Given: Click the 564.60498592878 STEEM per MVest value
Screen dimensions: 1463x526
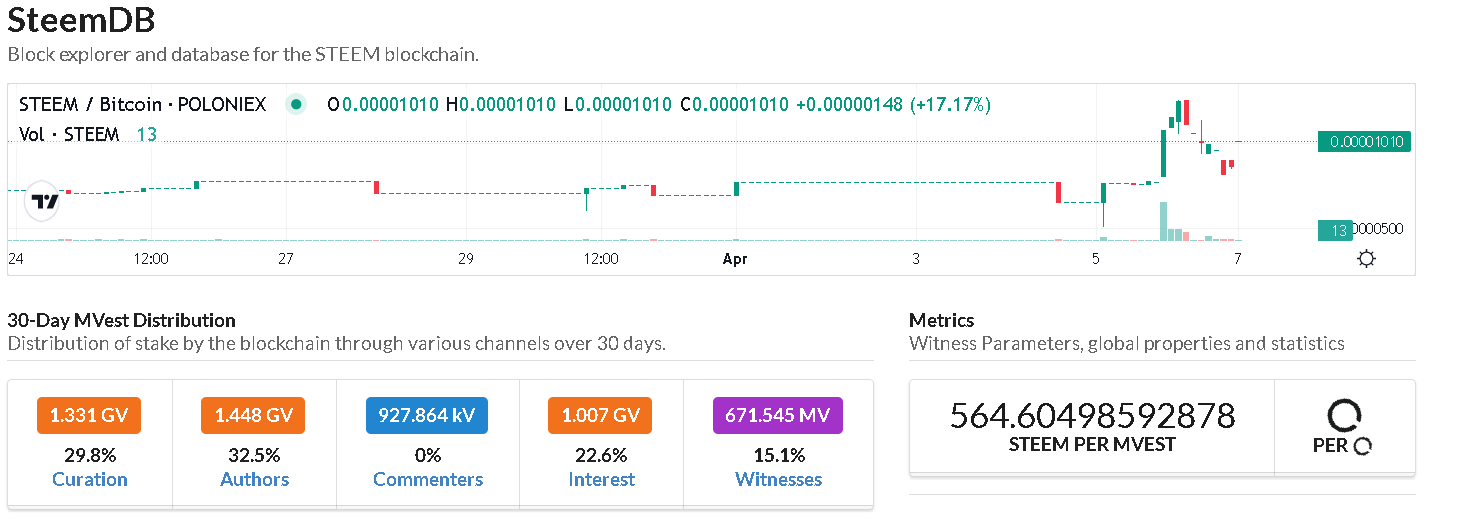Looking at the screenshot, I should pyautogui.click(x=1092, y=414).
